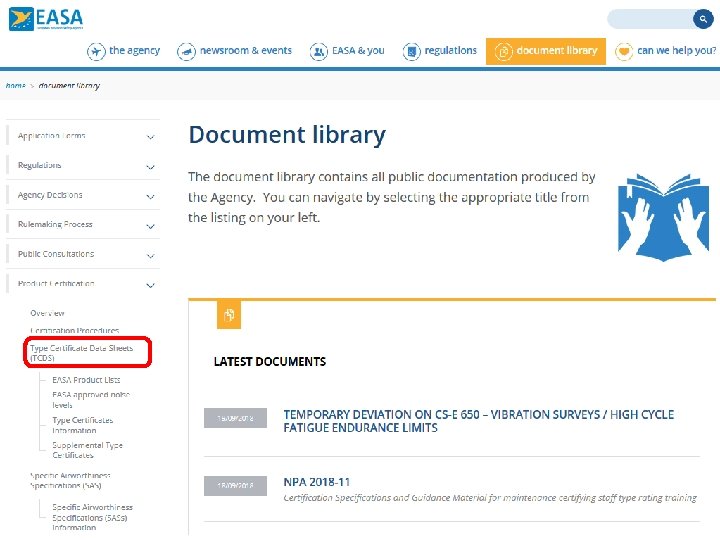
Task: Expand Application Forms chevron
Action: coord(150,137)
